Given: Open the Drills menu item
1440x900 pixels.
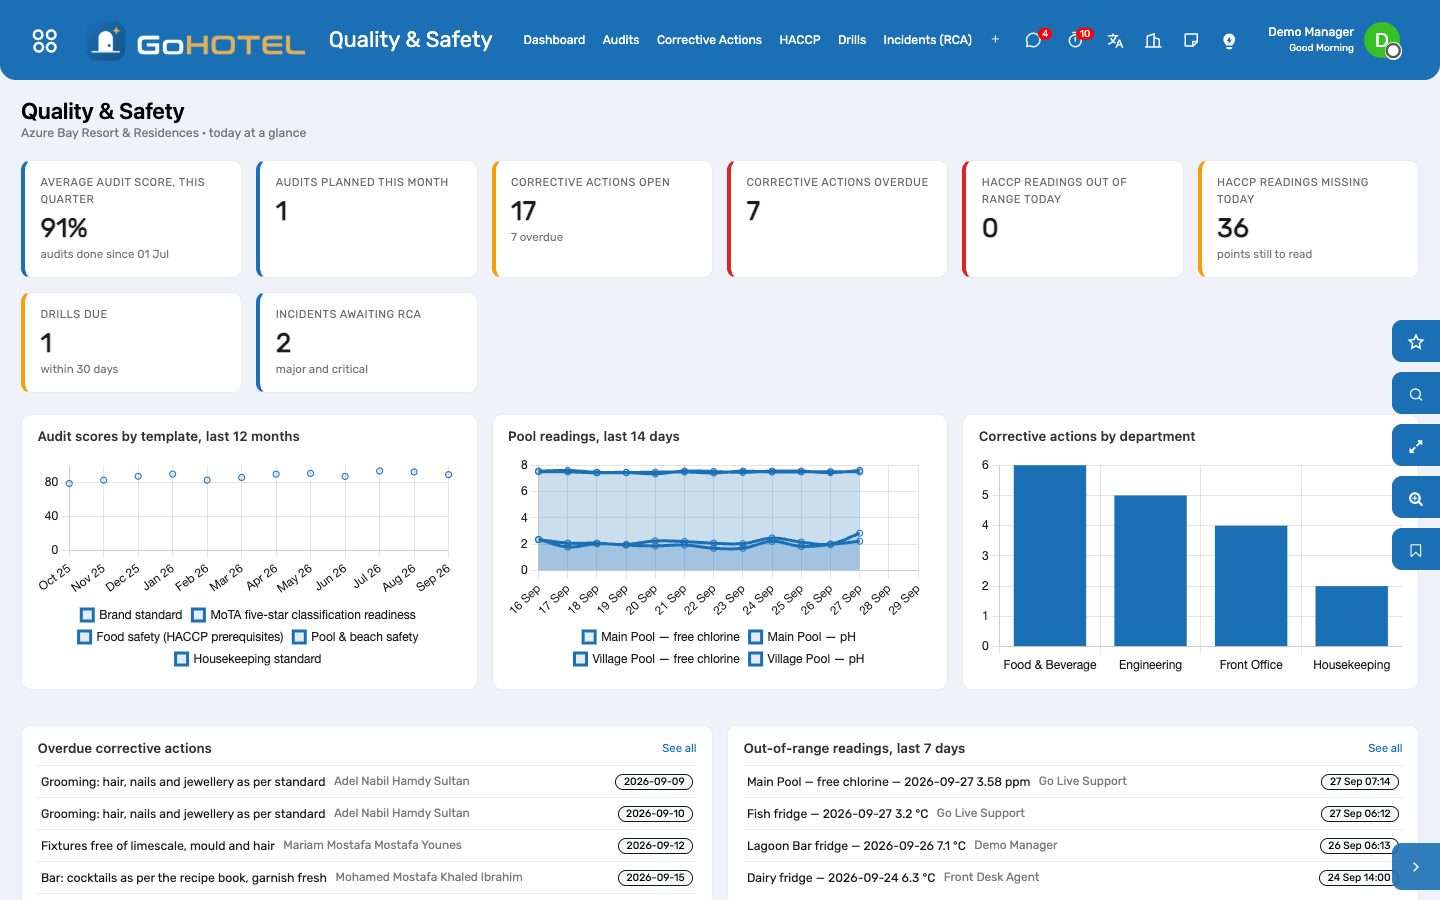Looking at the screenshot, I should point(852,40).
